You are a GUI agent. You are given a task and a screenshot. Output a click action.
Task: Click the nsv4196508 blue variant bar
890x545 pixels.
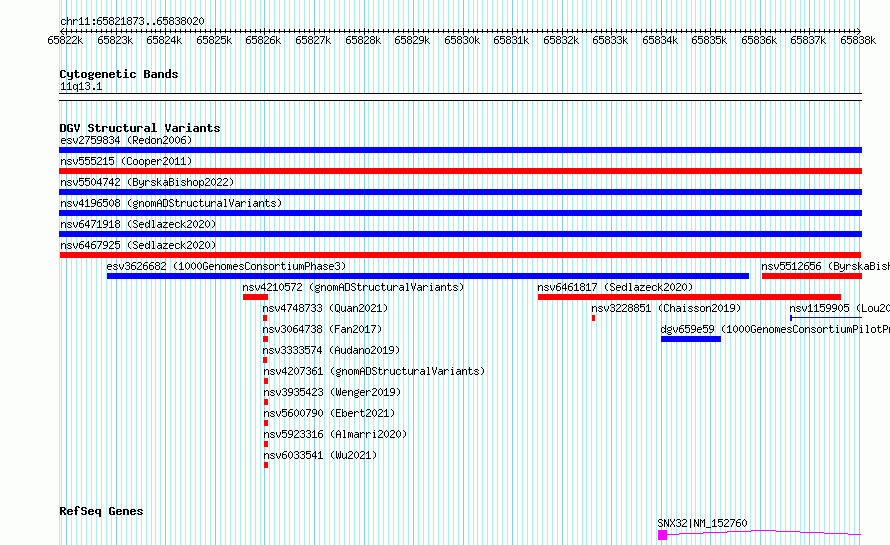point(460,213)
